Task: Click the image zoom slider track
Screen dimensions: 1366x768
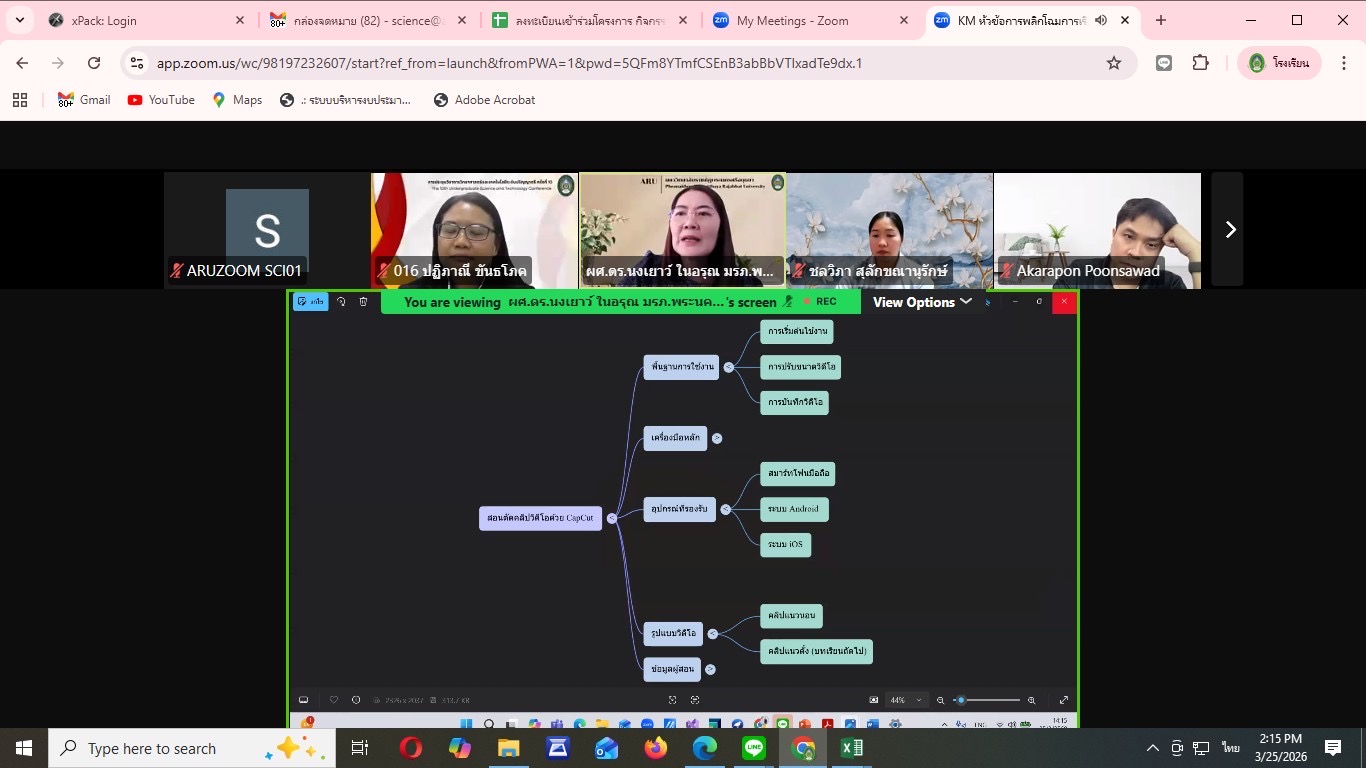Action: tap(988, 700)
